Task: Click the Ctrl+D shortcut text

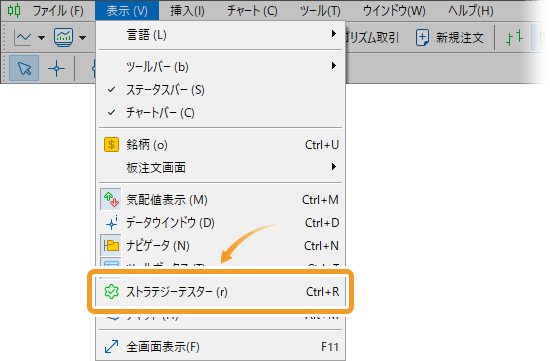Action: [x=322, y=223]
